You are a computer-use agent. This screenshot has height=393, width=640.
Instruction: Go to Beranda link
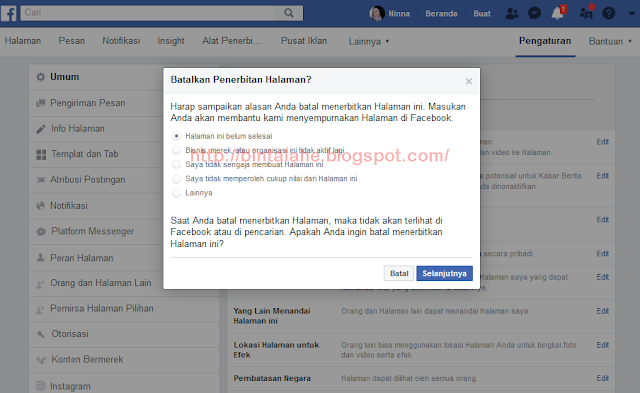click(441, 13)
